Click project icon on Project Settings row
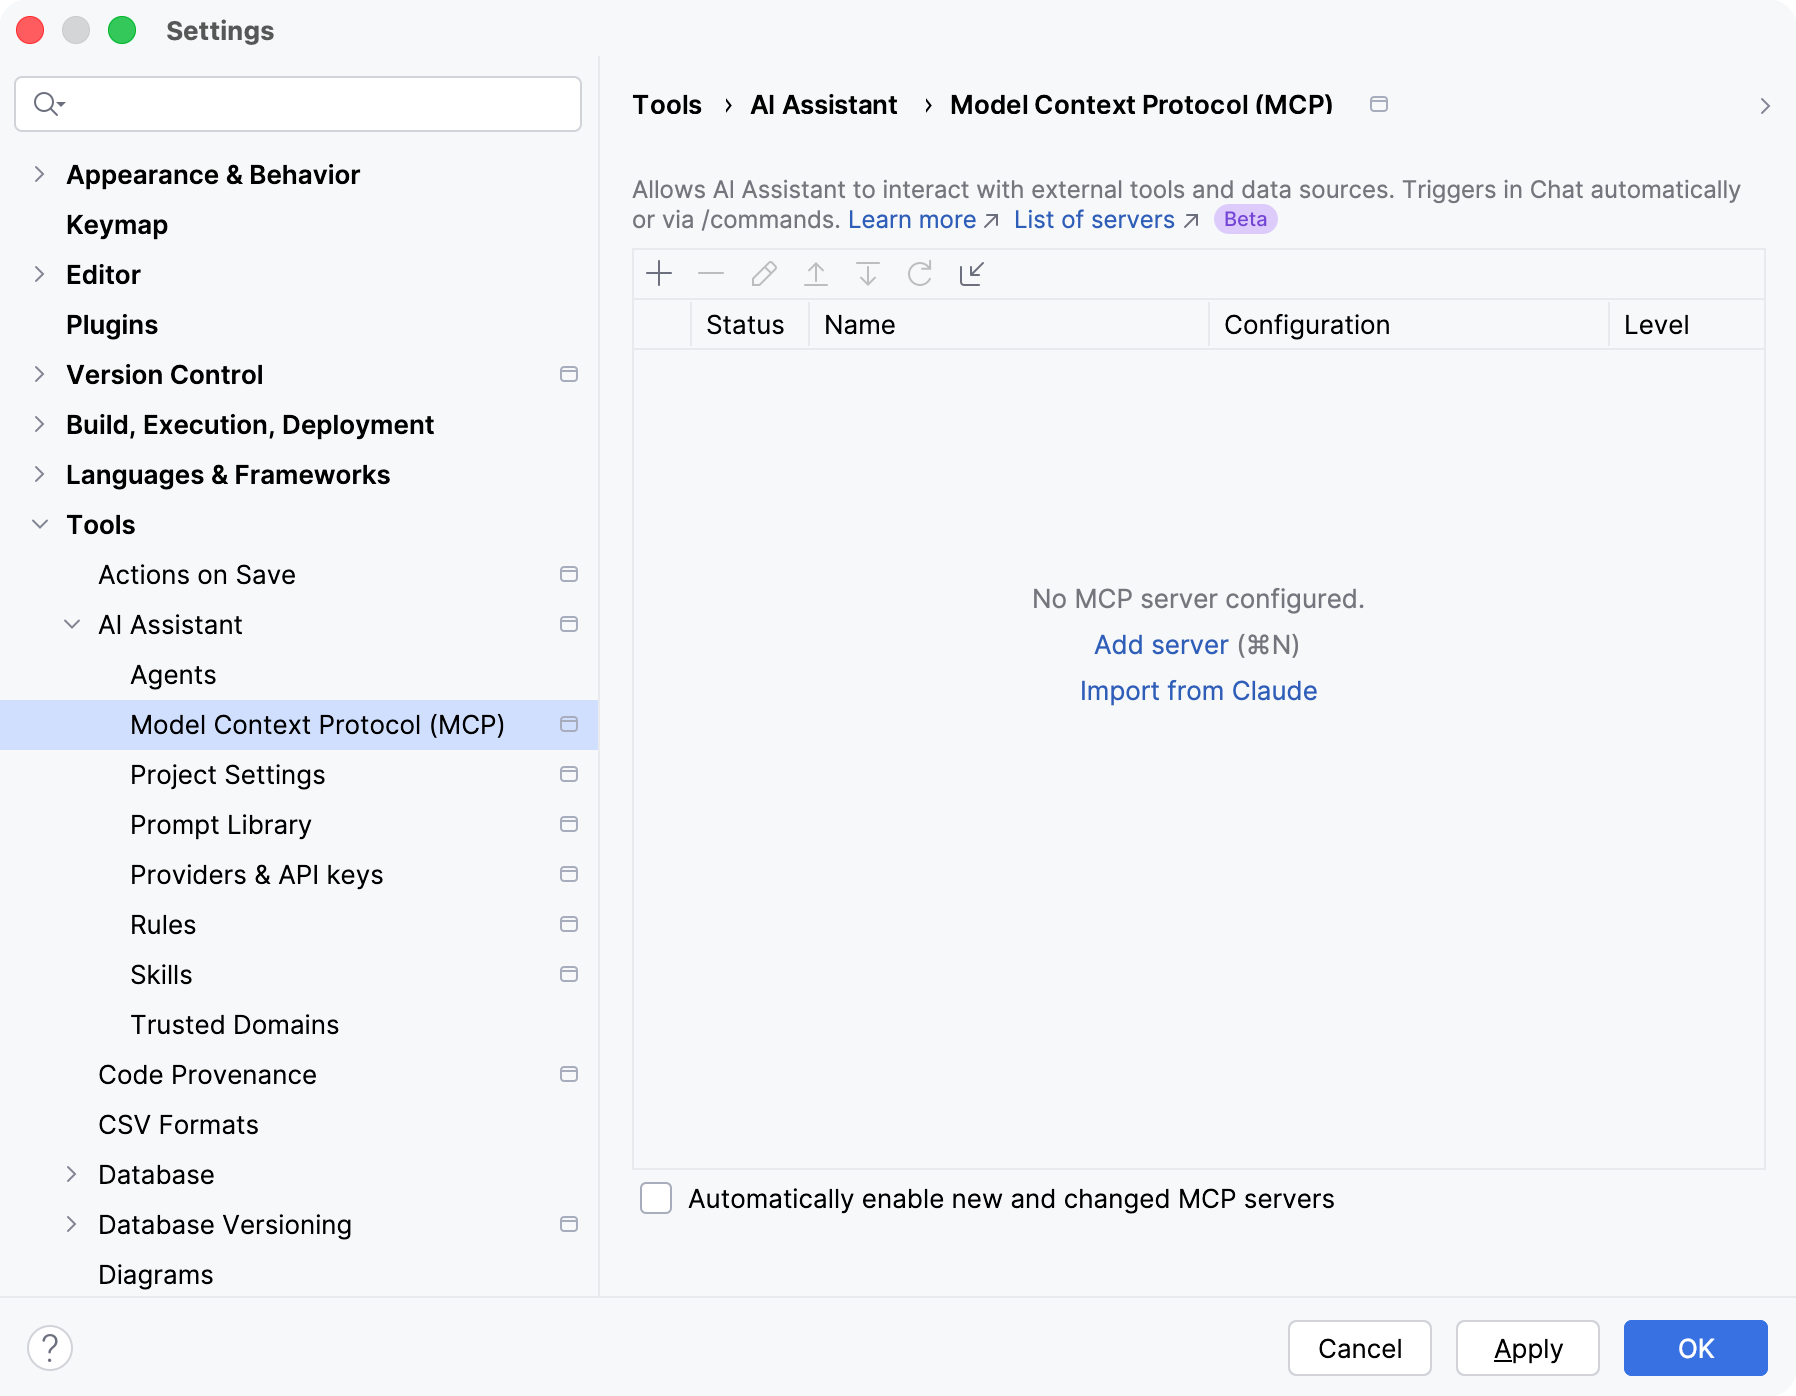 point(569,774)
